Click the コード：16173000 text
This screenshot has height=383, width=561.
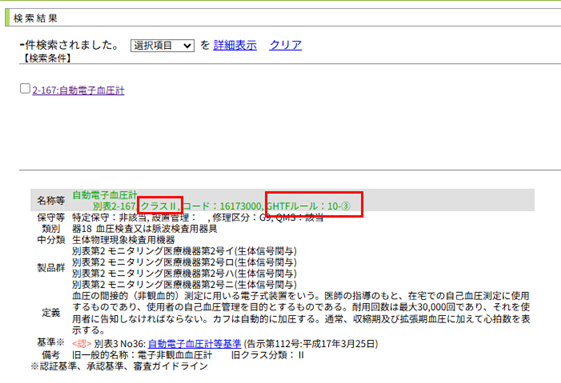222,206
